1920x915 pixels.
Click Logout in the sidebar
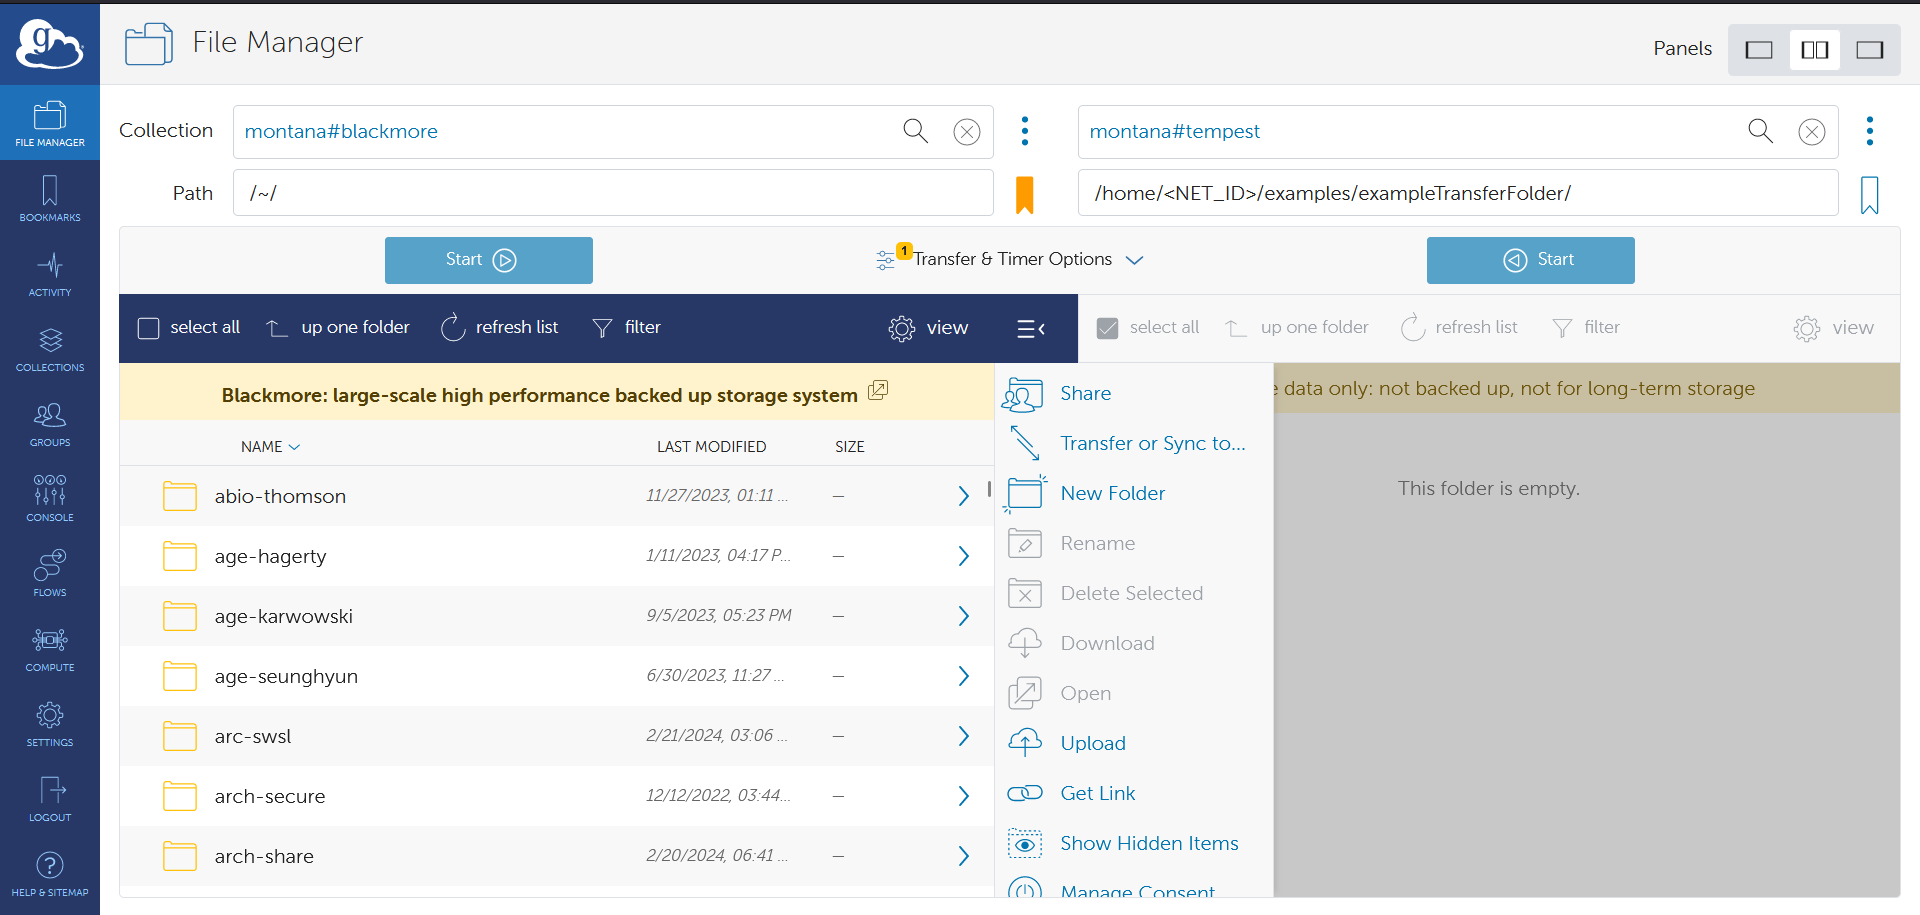[50, 799]
